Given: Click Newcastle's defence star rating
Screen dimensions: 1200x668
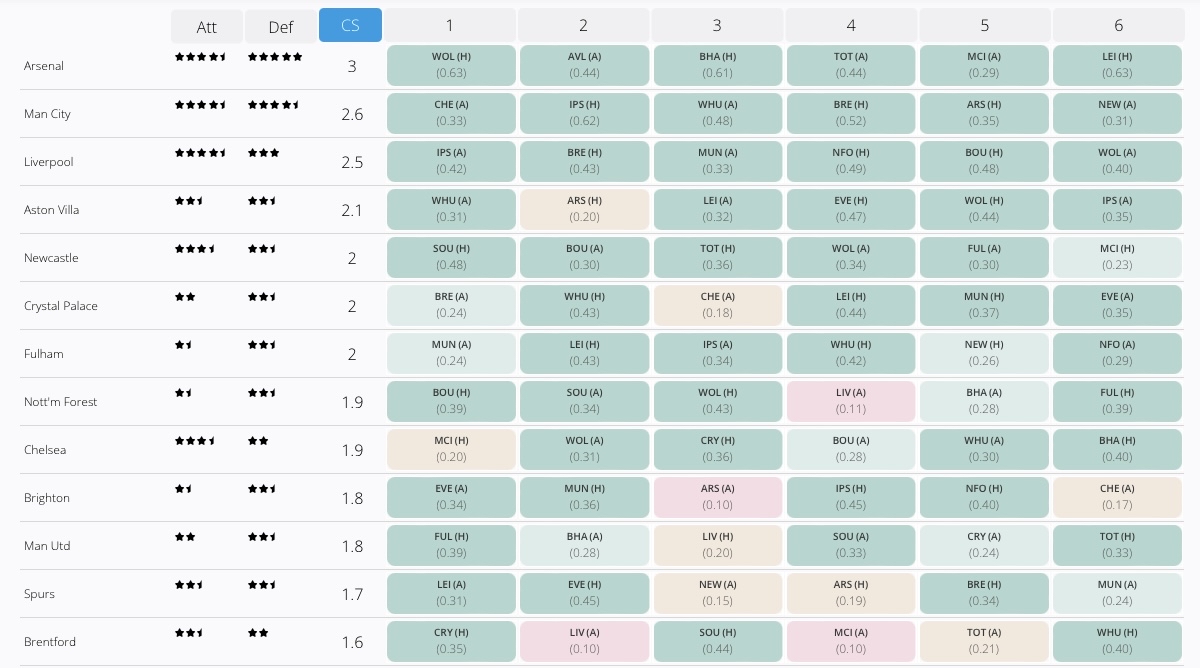Looking at the screenshot, I should click(x=262, y=249).
